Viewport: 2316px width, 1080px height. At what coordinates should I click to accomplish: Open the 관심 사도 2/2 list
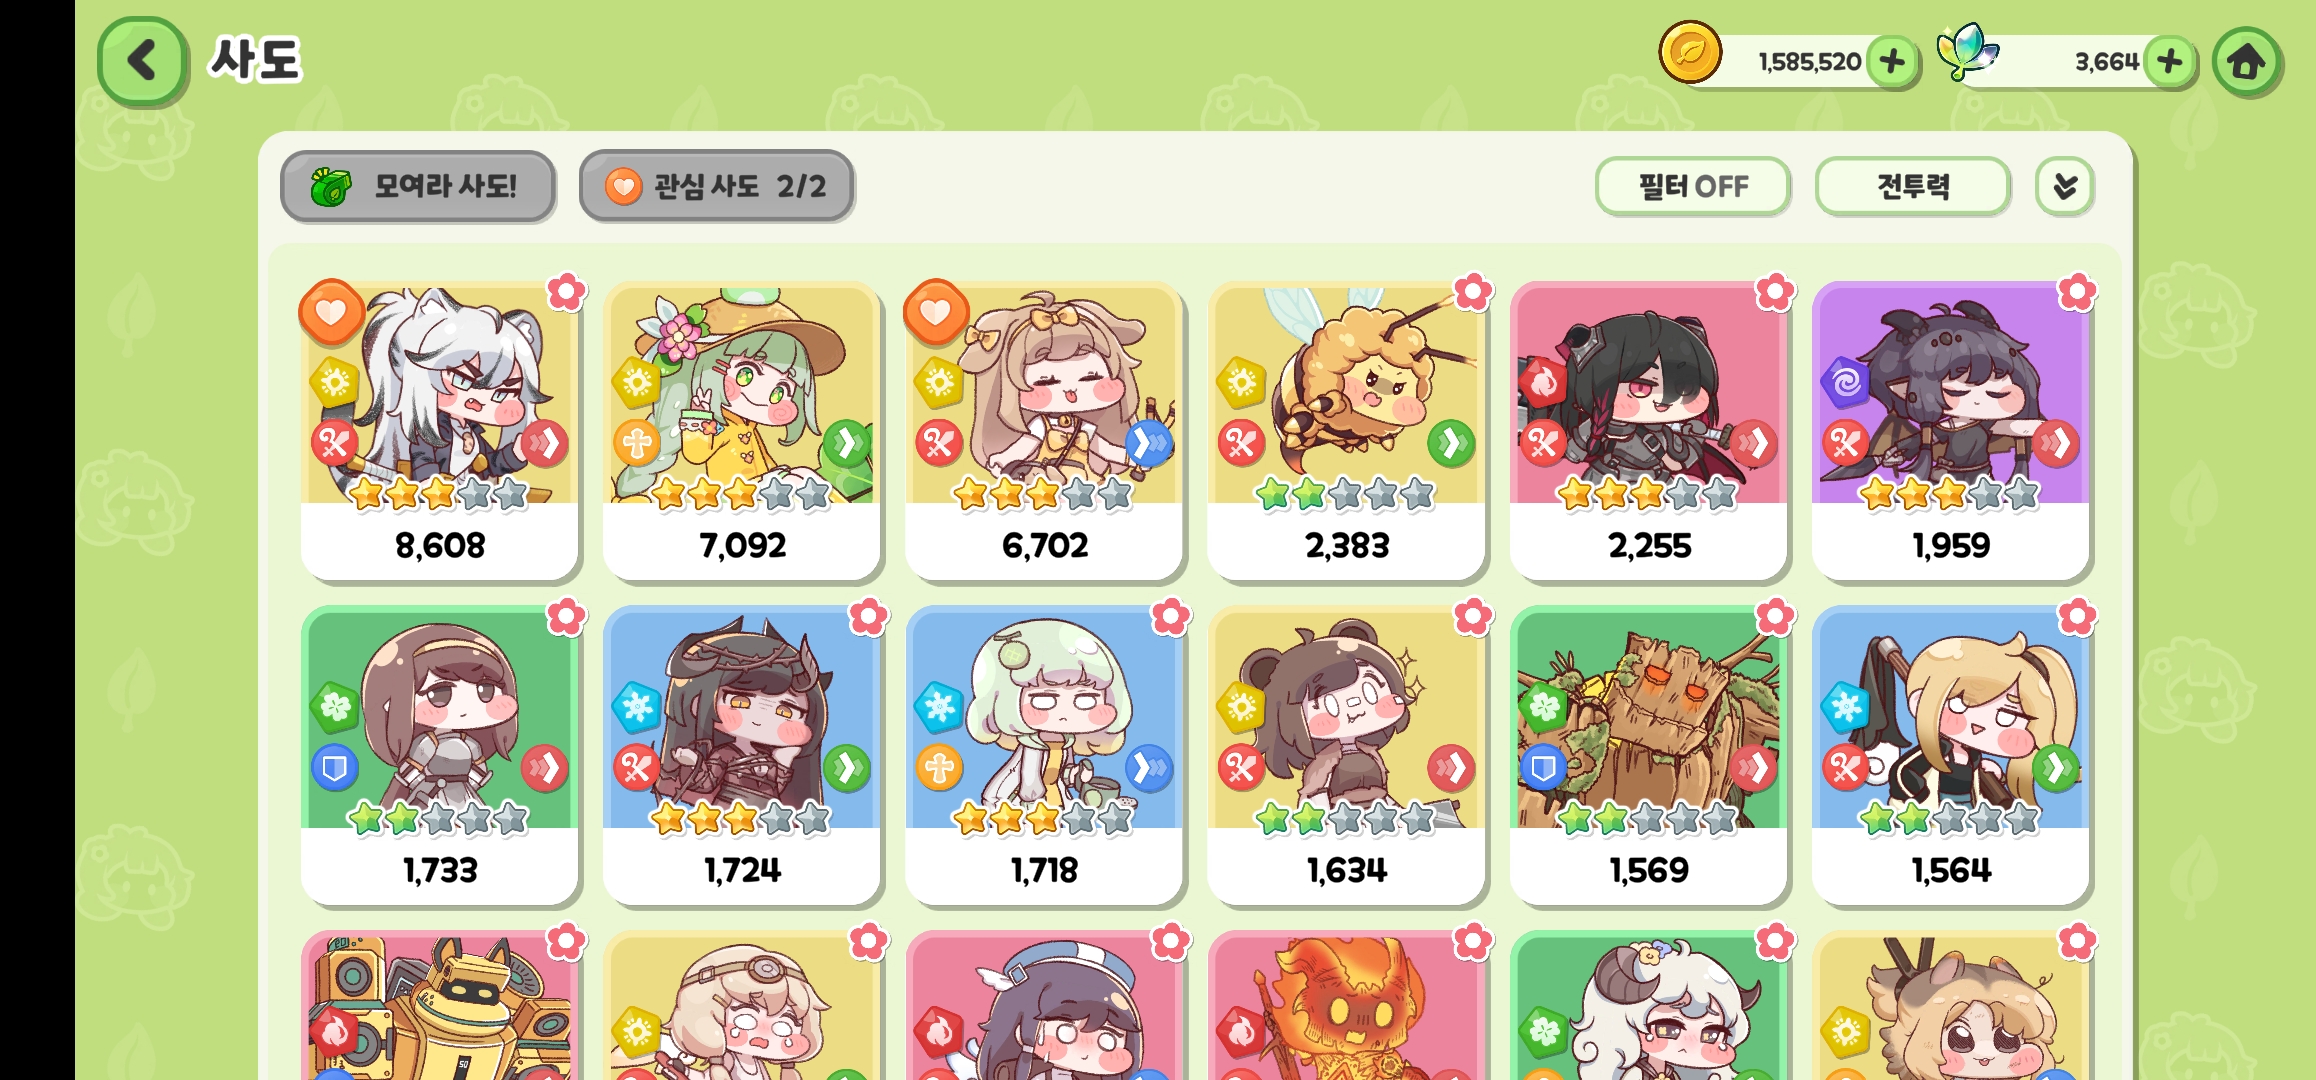(716, 186)
